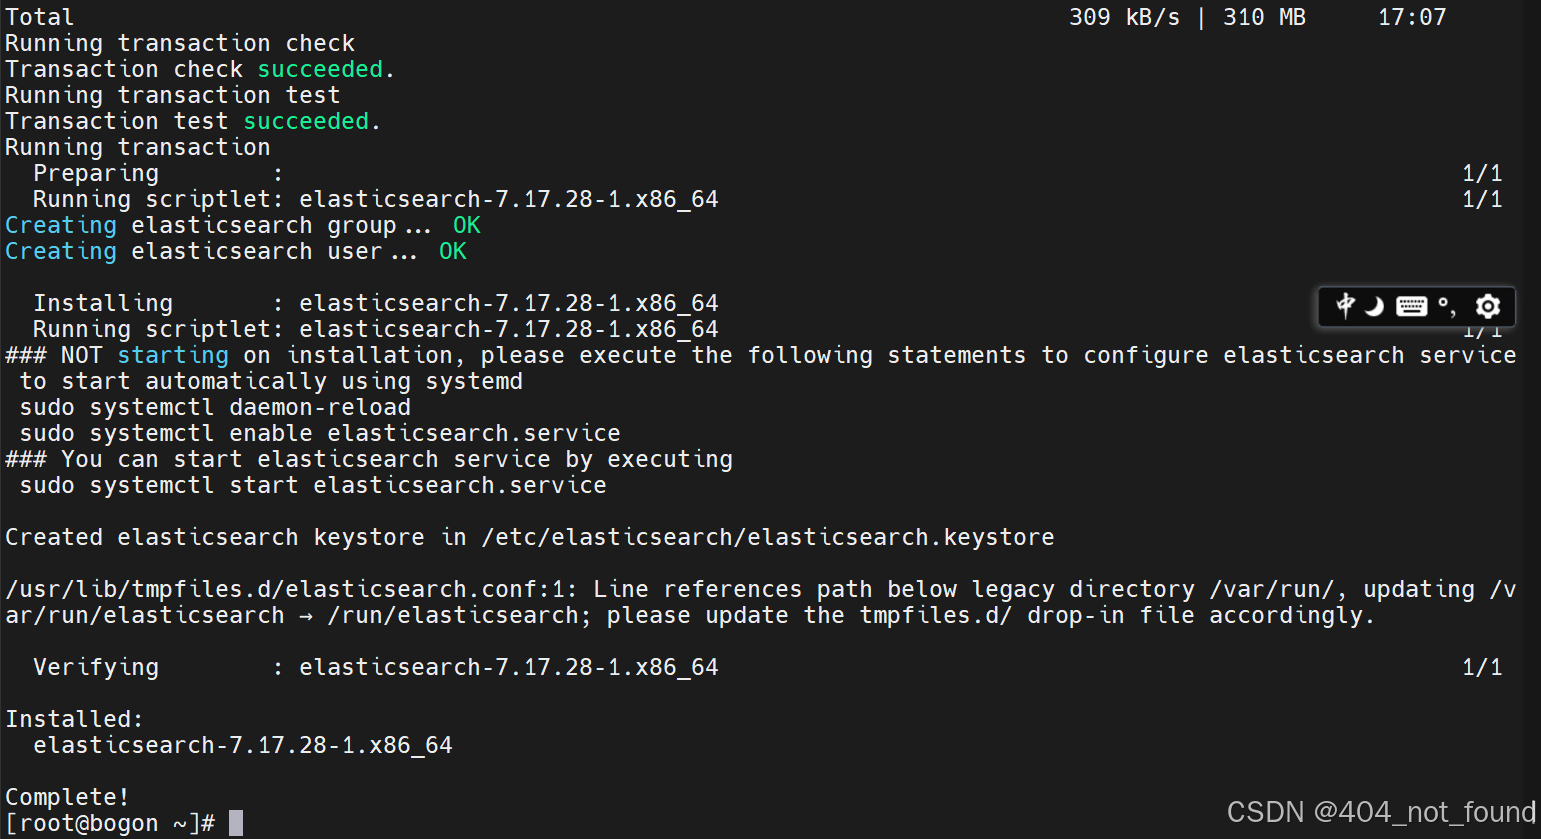Select the systemctl start elasticsearch.service command
Viewport: 1541px width, 839px height.
[x=312, y=484]
